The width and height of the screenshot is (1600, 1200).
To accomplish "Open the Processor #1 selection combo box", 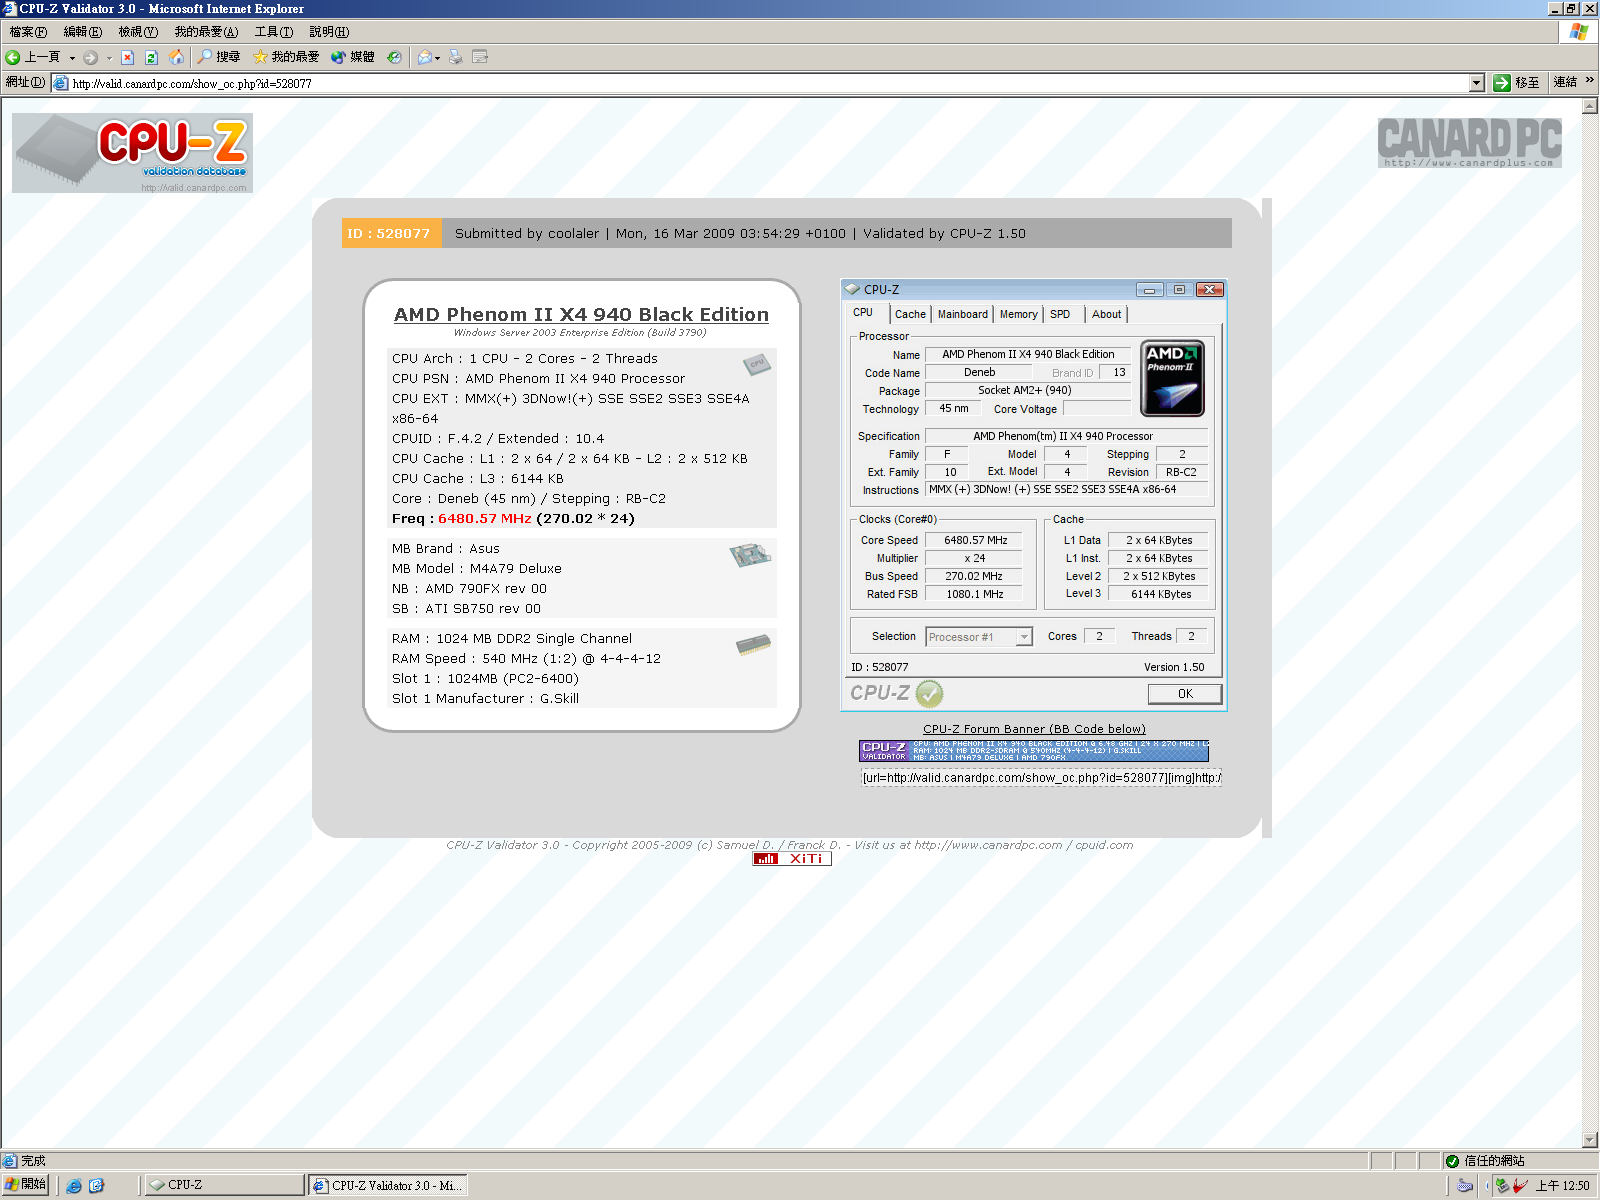I will 978,637.
